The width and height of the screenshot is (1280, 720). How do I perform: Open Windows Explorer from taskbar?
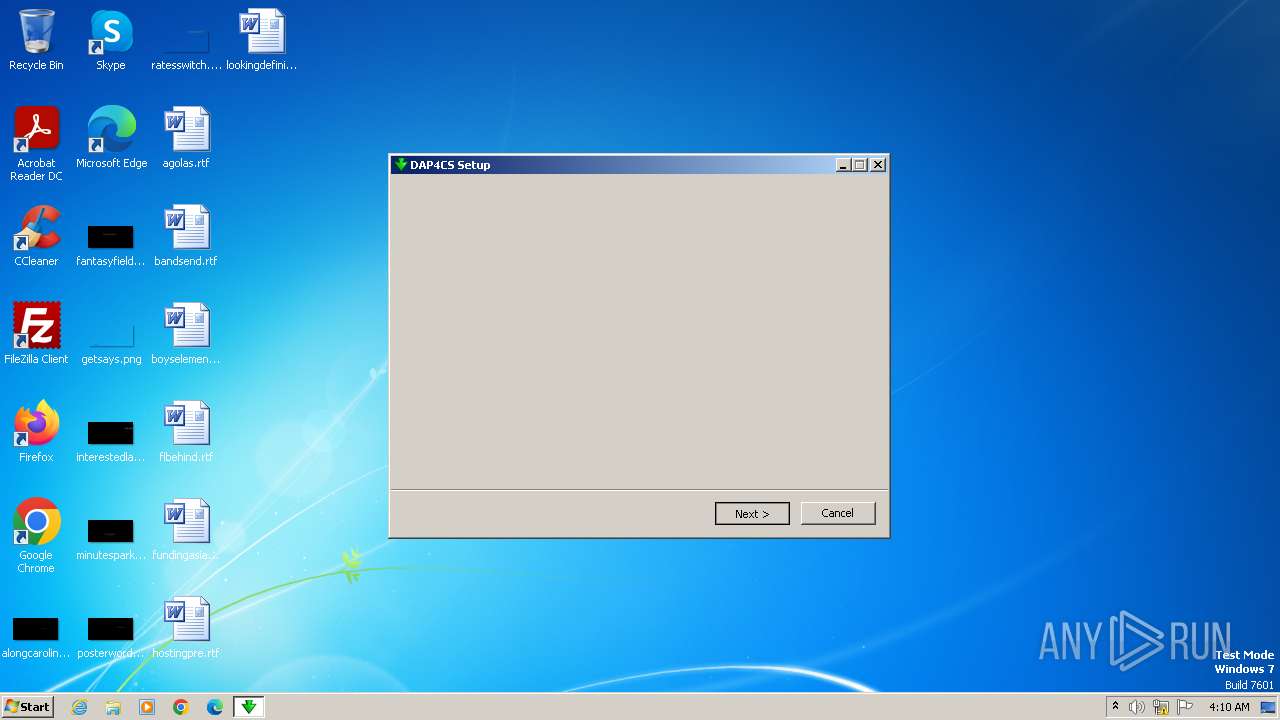pyautogui.click(x=113, y=707)
